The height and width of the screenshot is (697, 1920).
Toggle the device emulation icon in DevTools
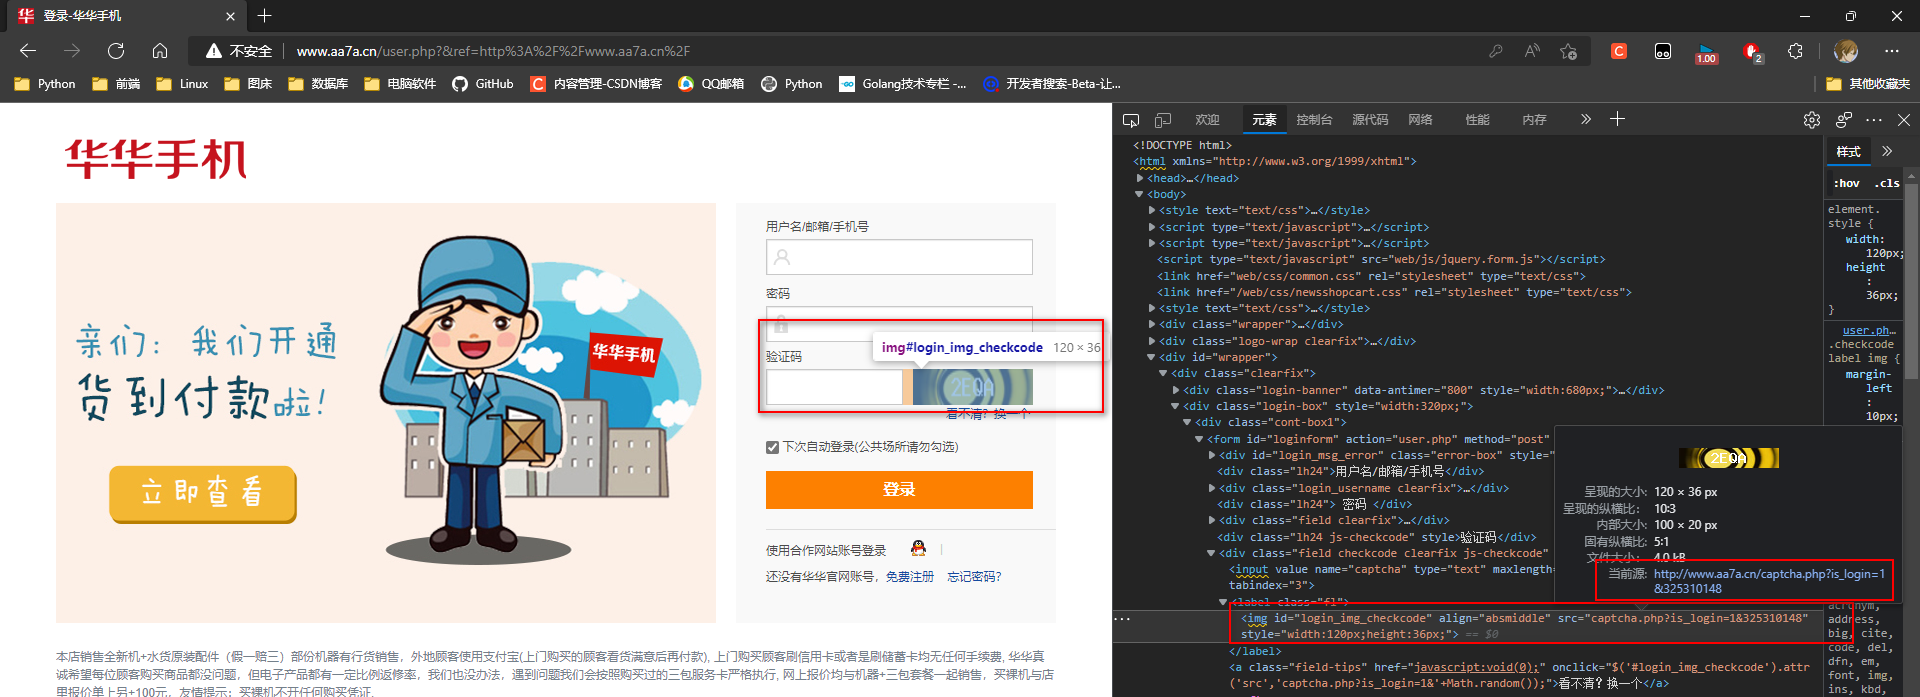pyautogui.click(x=1163, y=120)
